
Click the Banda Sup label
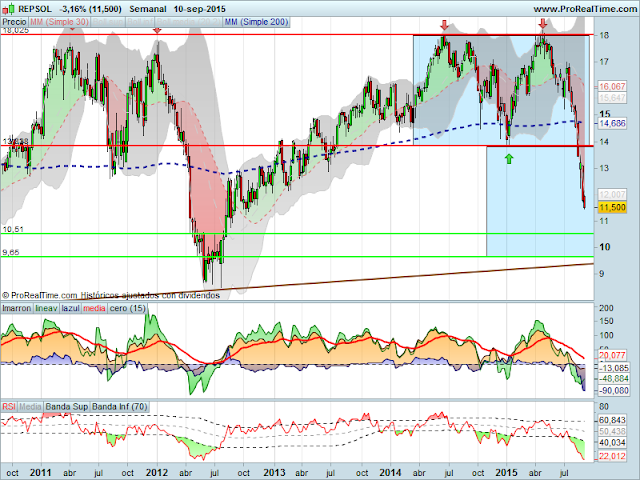click(67, 407)
